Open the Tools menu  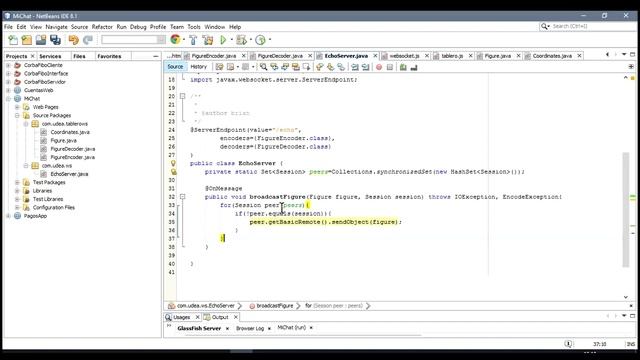[x=194, y=27]
